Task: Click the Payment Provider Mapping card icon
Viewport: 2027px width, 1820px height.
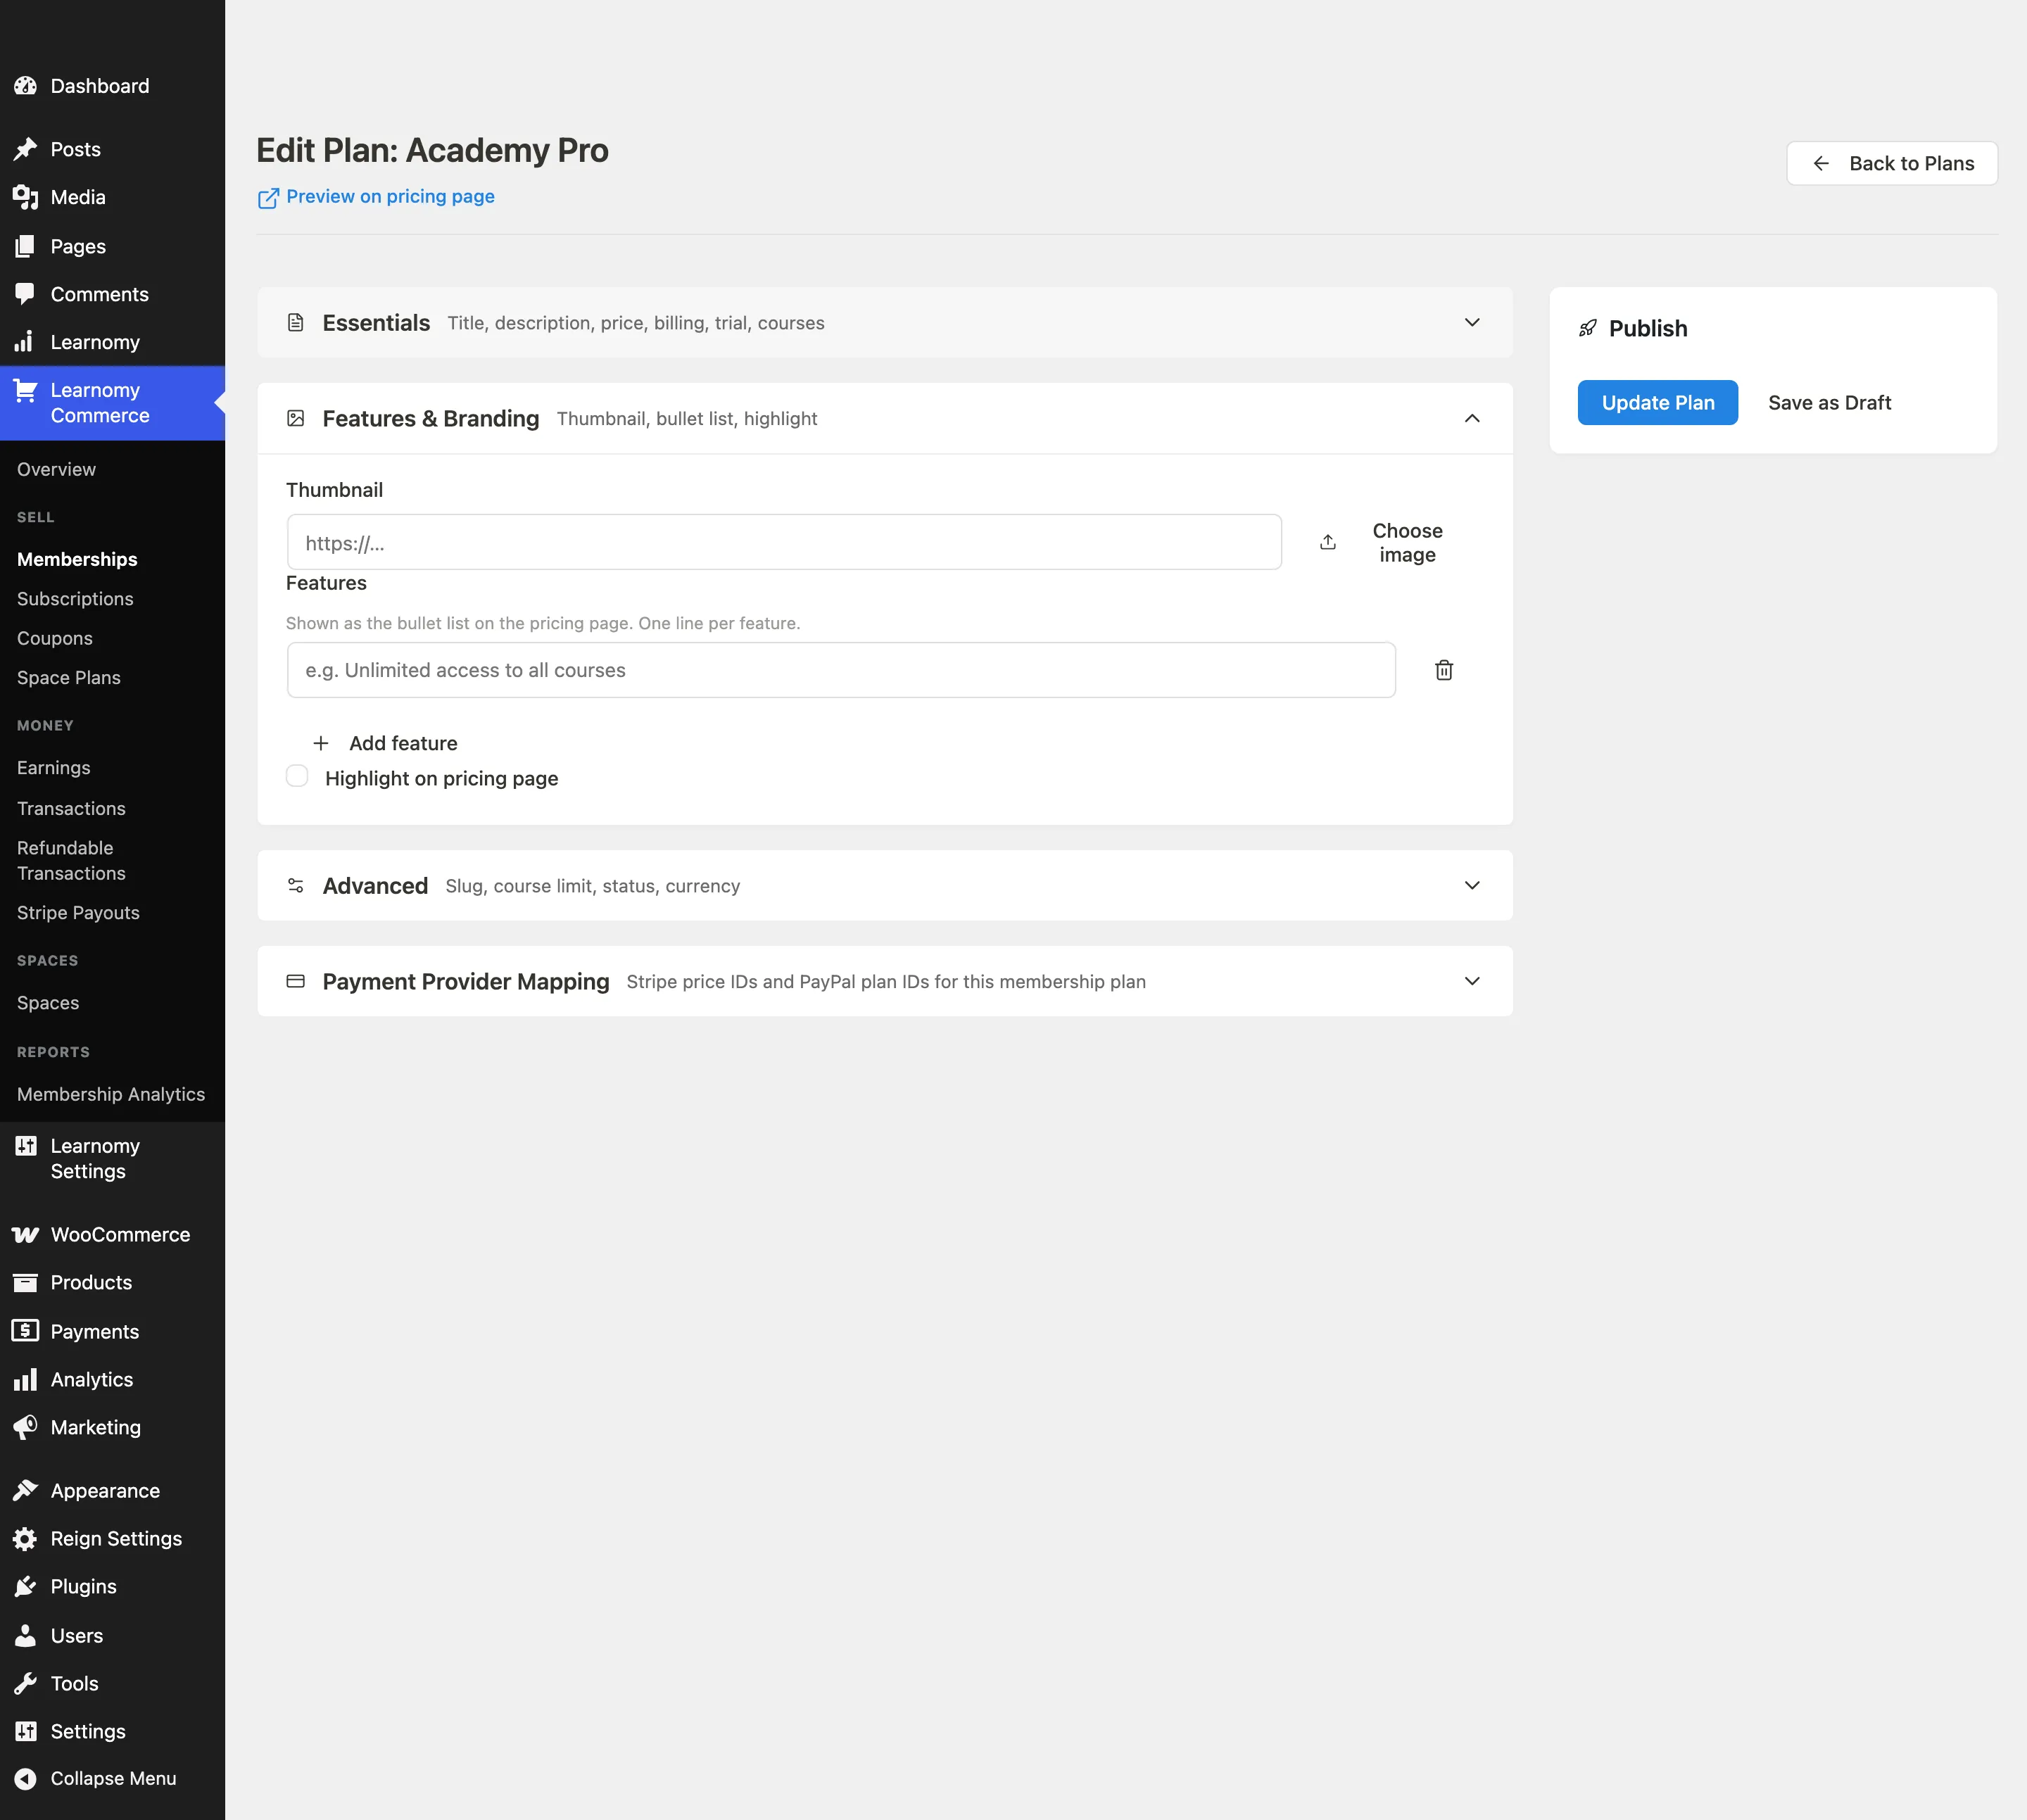Action: click(x=295, y=981)
